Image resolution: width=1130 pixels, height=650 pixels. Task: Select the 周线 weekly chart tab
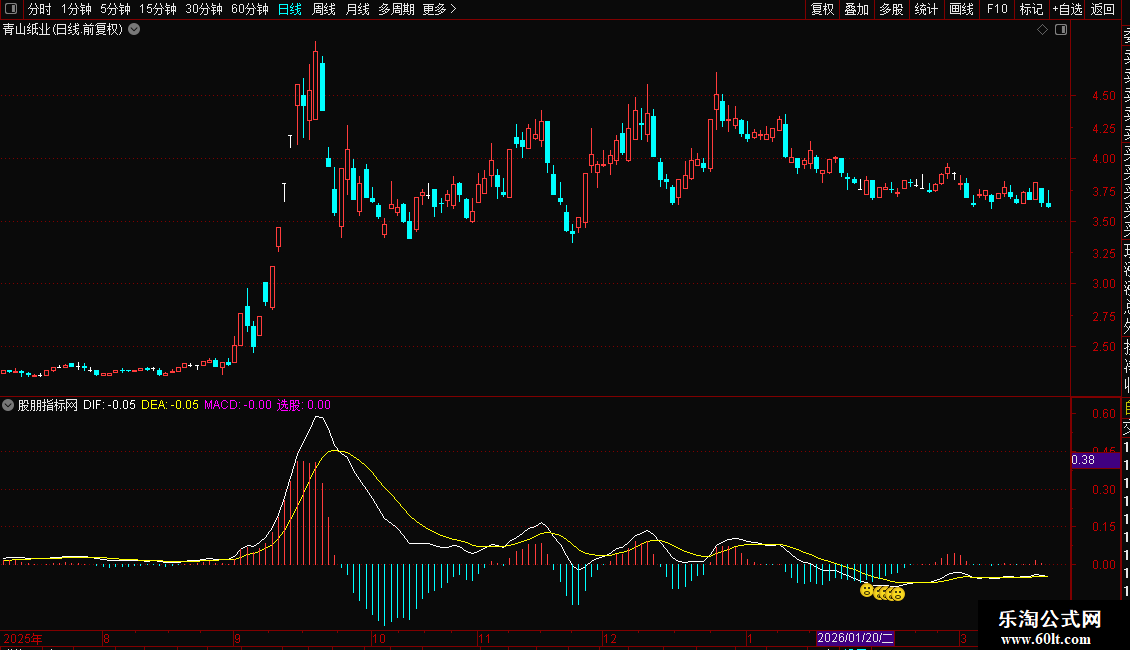324,9
